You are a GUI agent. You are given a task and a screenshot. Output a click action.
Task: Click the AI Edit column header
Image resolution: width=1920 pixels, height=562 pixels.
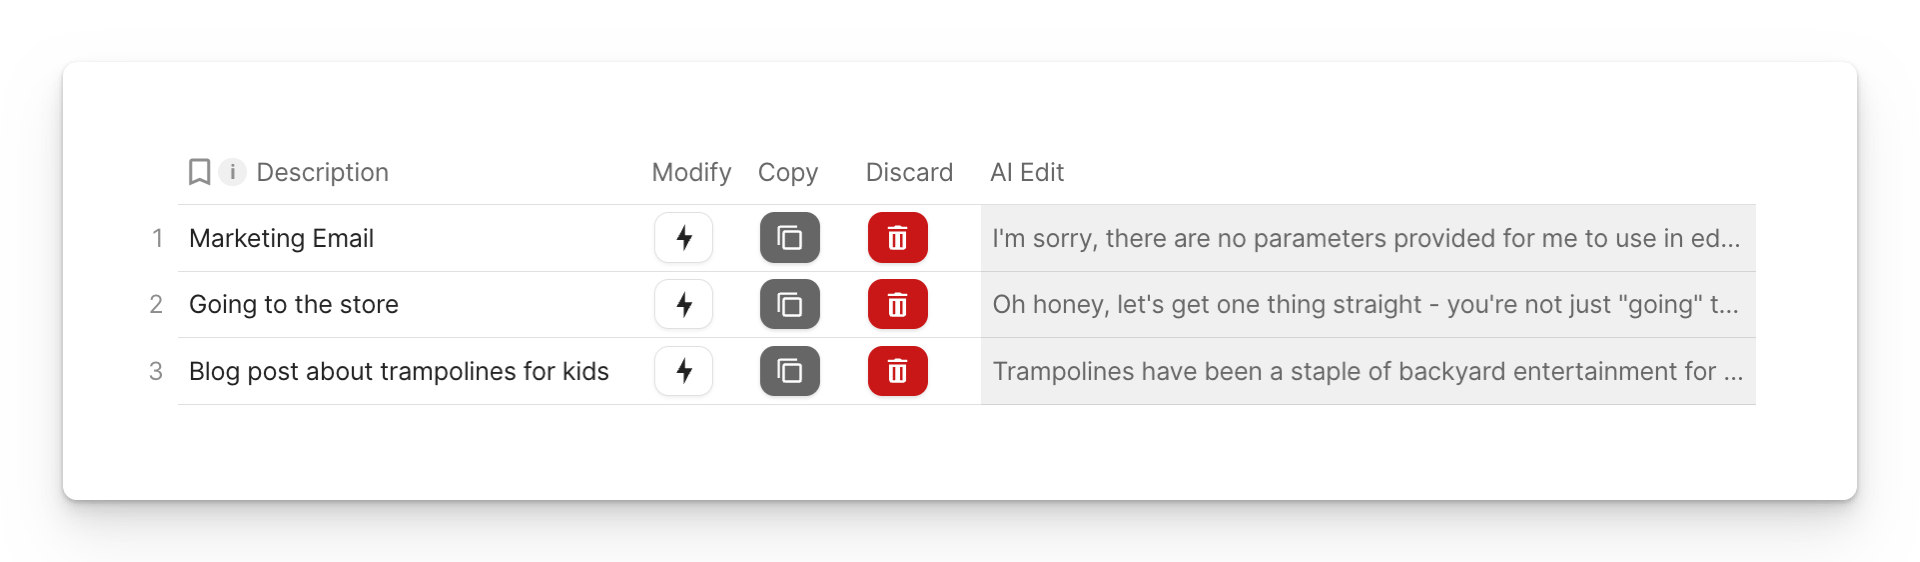point(1027,172)
